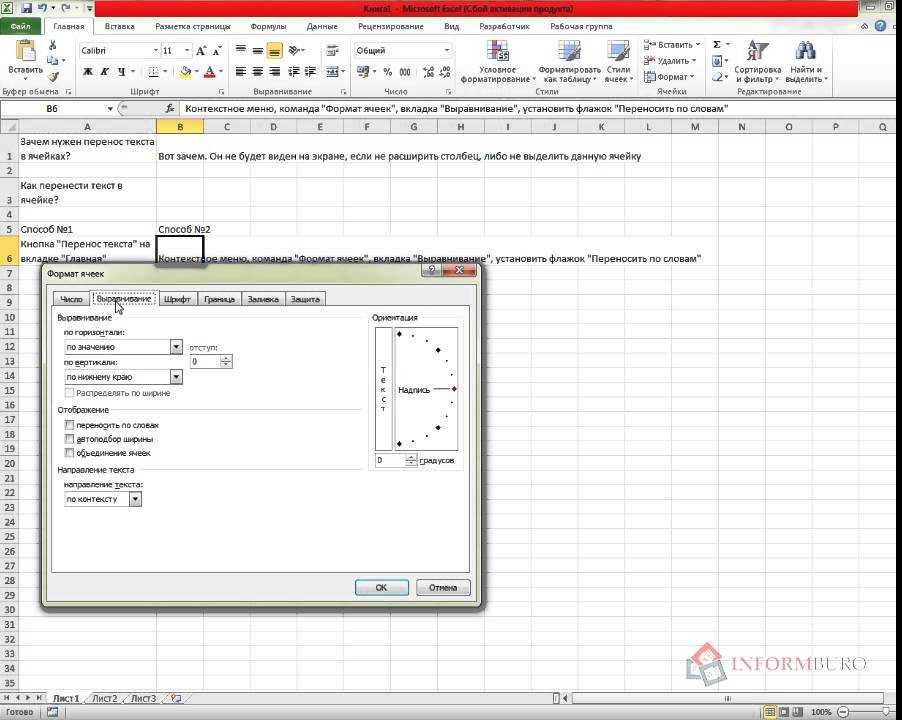Image resolution: width=902 pixels, height=720 pixels.
Task: Open the 'Вставка' ribbon tab
Action: [120, 26]
